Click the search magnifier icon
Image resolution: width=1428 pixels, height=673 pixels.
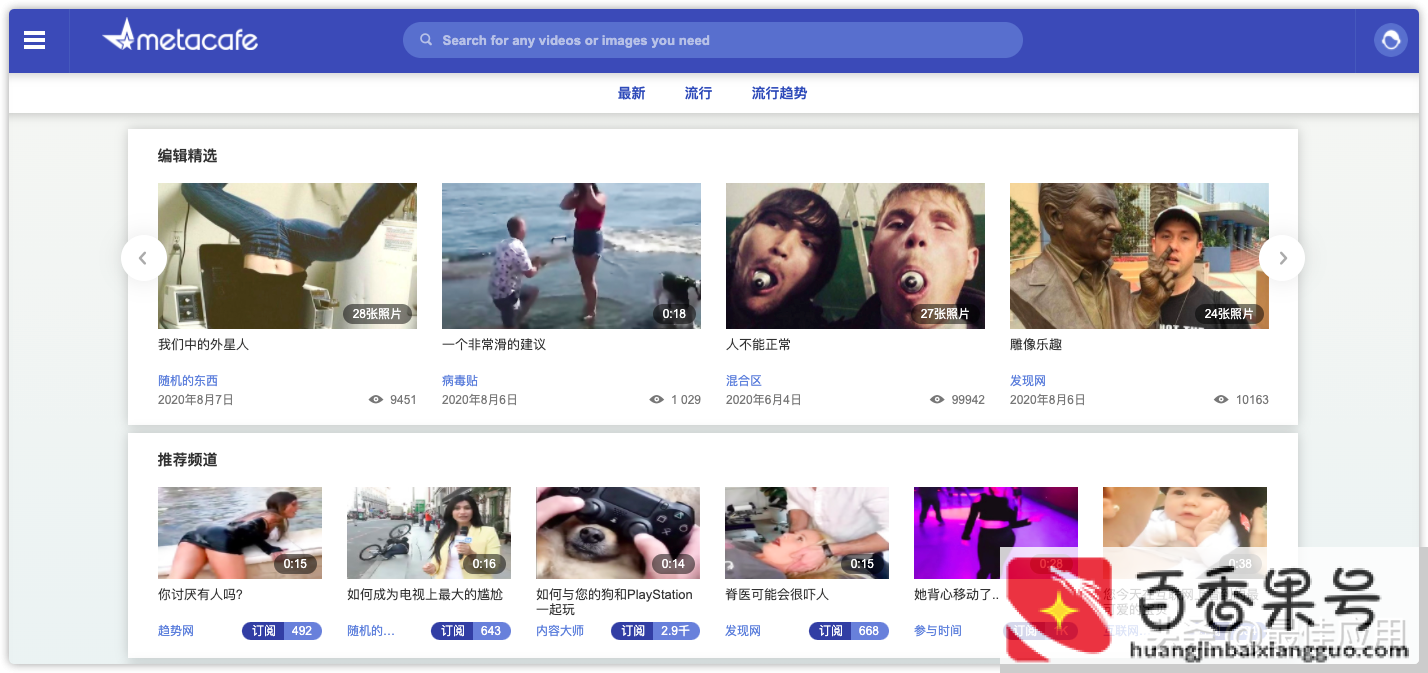point(426,40)
